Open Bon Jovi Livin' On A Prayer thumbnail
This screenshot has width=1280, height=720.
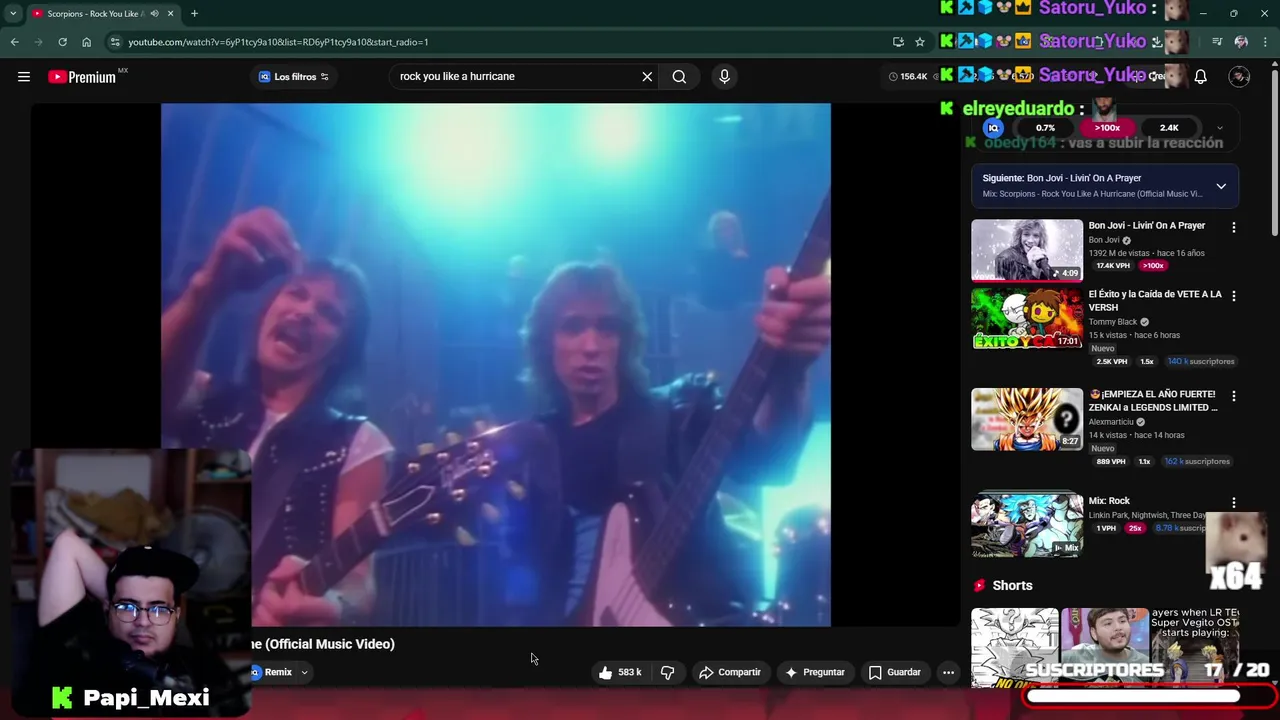pos(1027,251)
